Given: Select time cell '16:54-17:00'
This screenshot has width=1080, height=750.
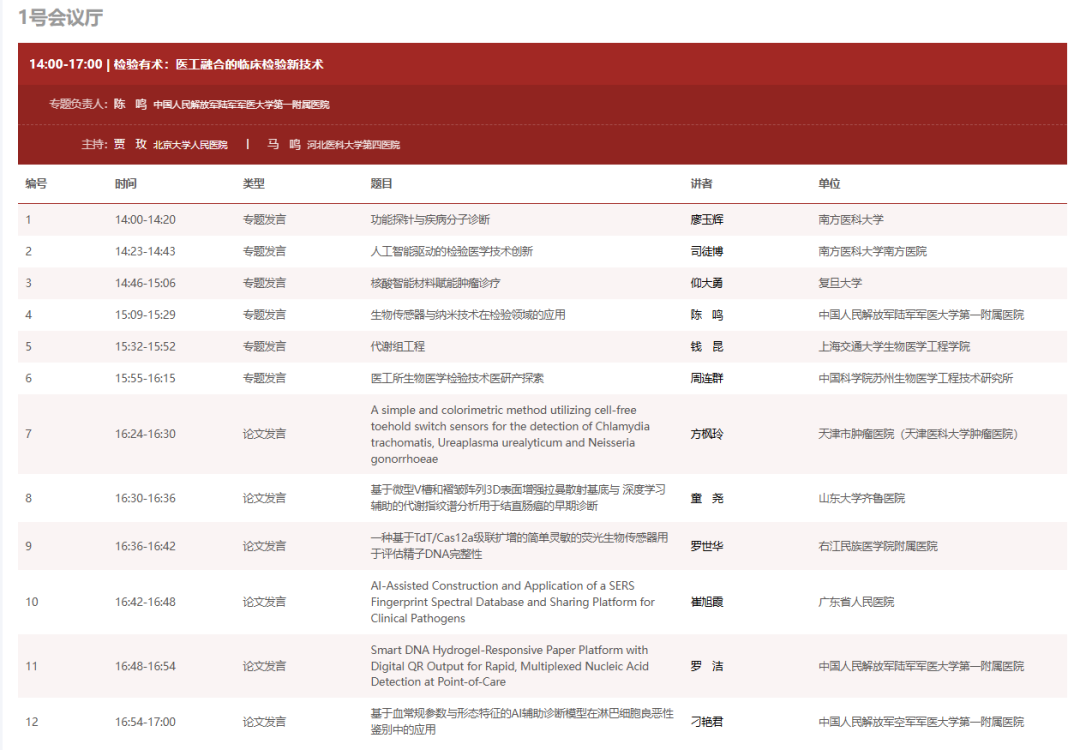Looking at the screenshot, I should click(x=145, y=722).
